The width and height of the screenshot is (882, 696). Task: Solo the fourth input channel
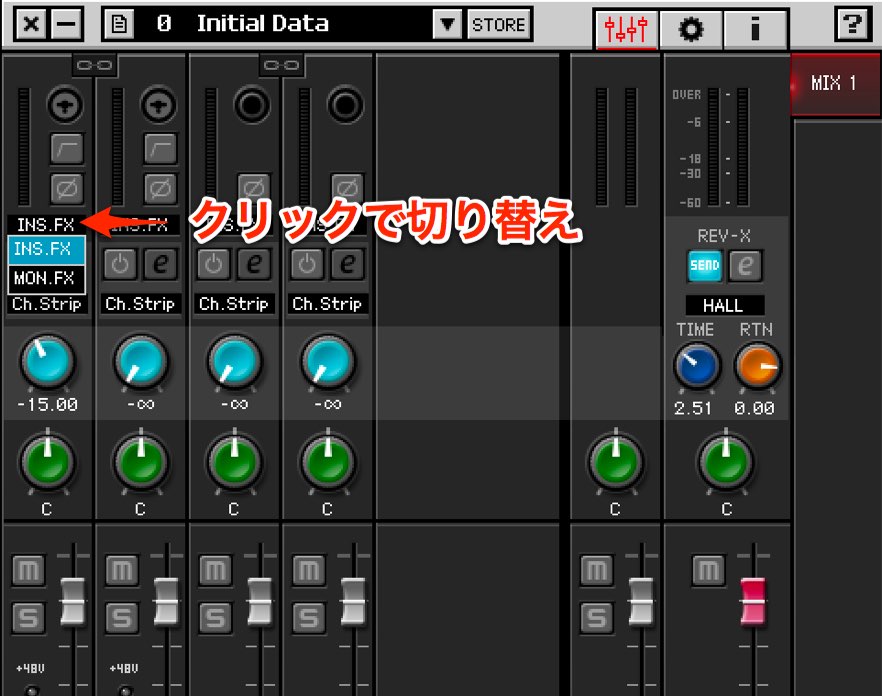pyautogui.click(x=309, y=618)
